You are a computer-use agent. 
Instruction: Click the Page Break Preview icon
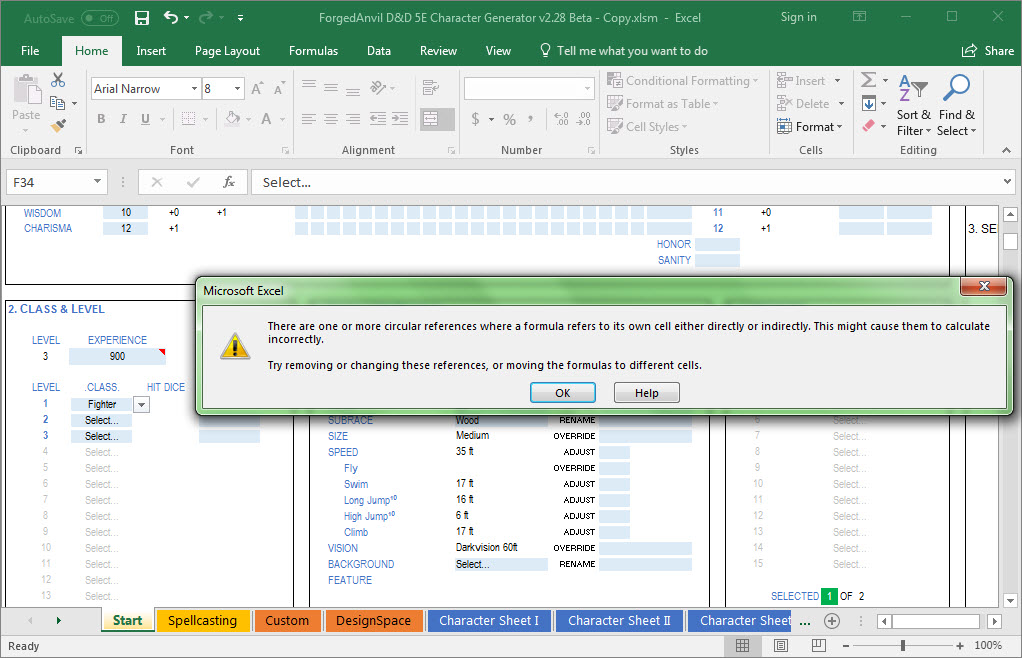click(819, 646)
